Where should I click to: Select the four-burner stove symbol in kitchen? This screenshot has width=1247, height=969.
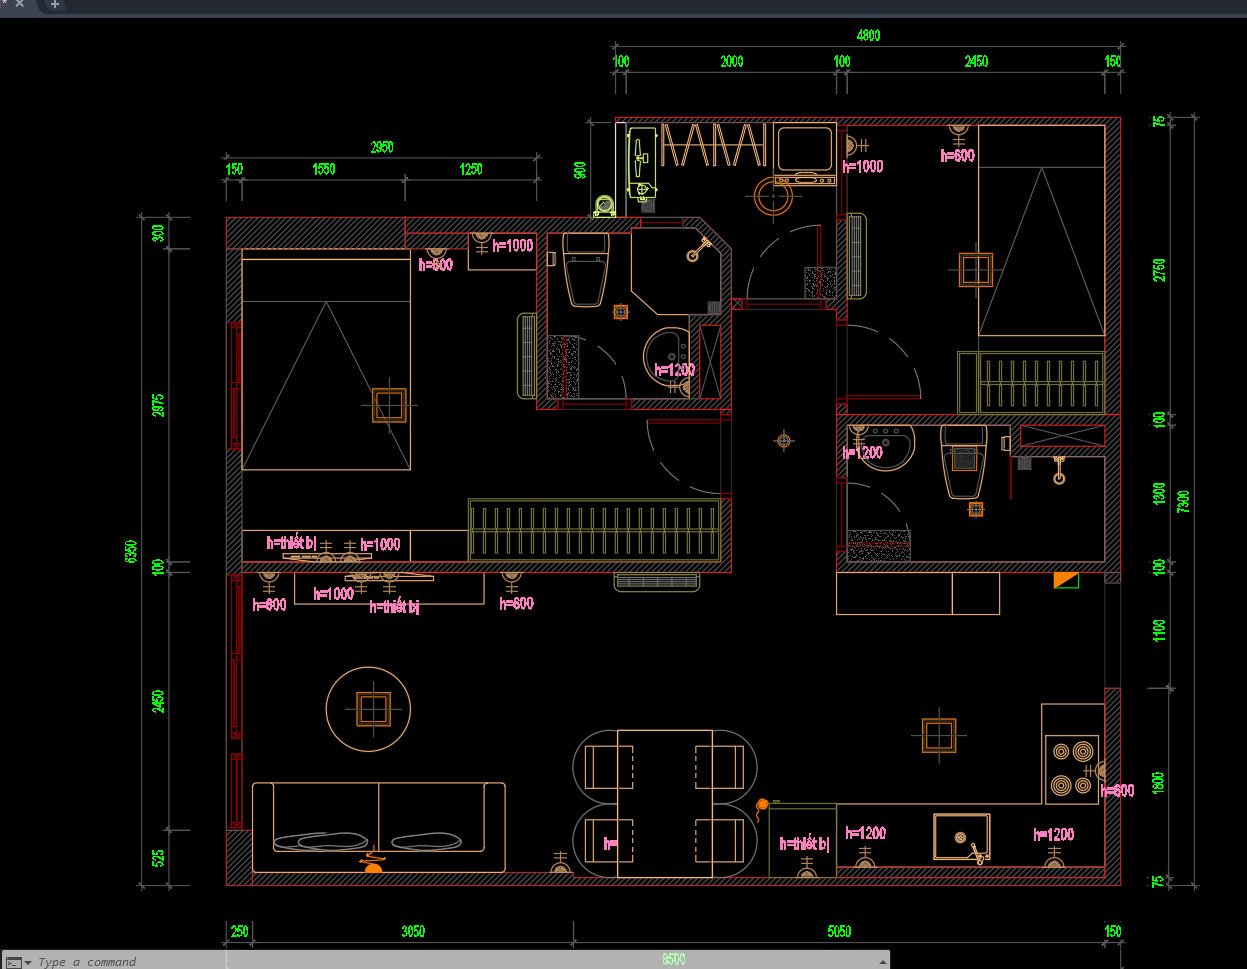point(1071,769)
